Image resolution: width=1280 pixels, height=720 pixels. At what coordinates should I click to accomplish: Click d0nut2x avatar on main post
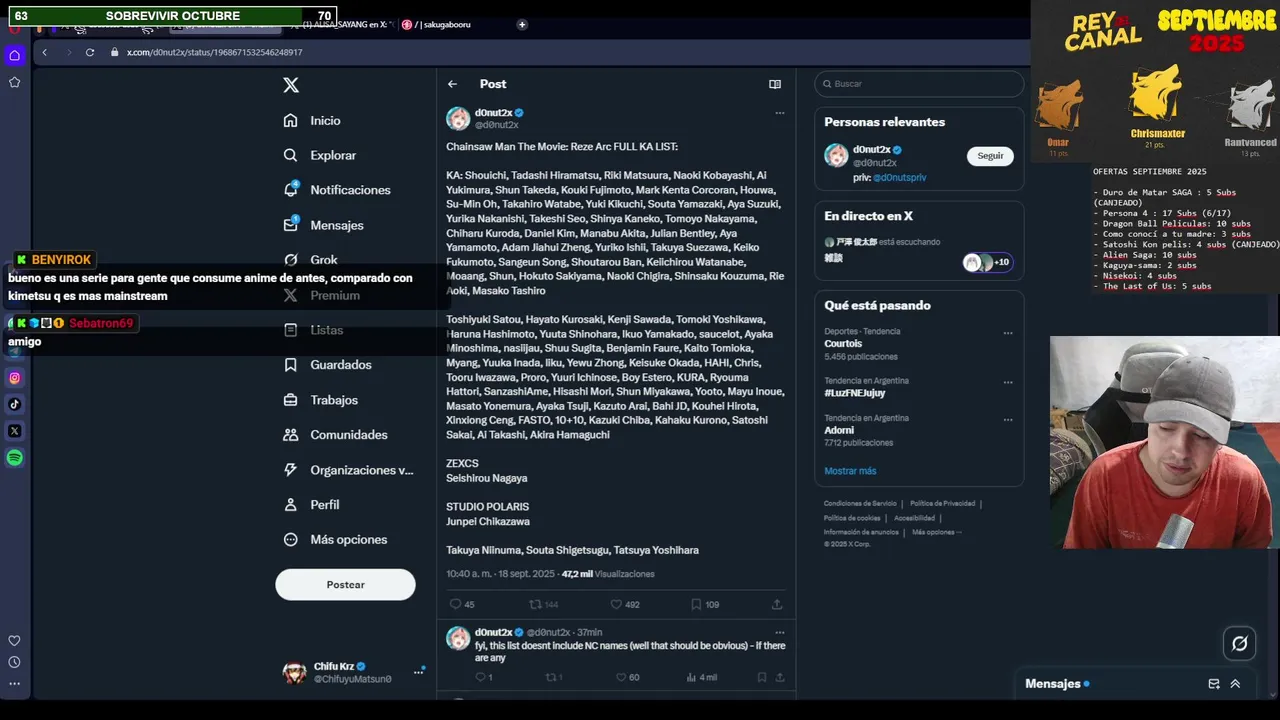tap(458, 119)
